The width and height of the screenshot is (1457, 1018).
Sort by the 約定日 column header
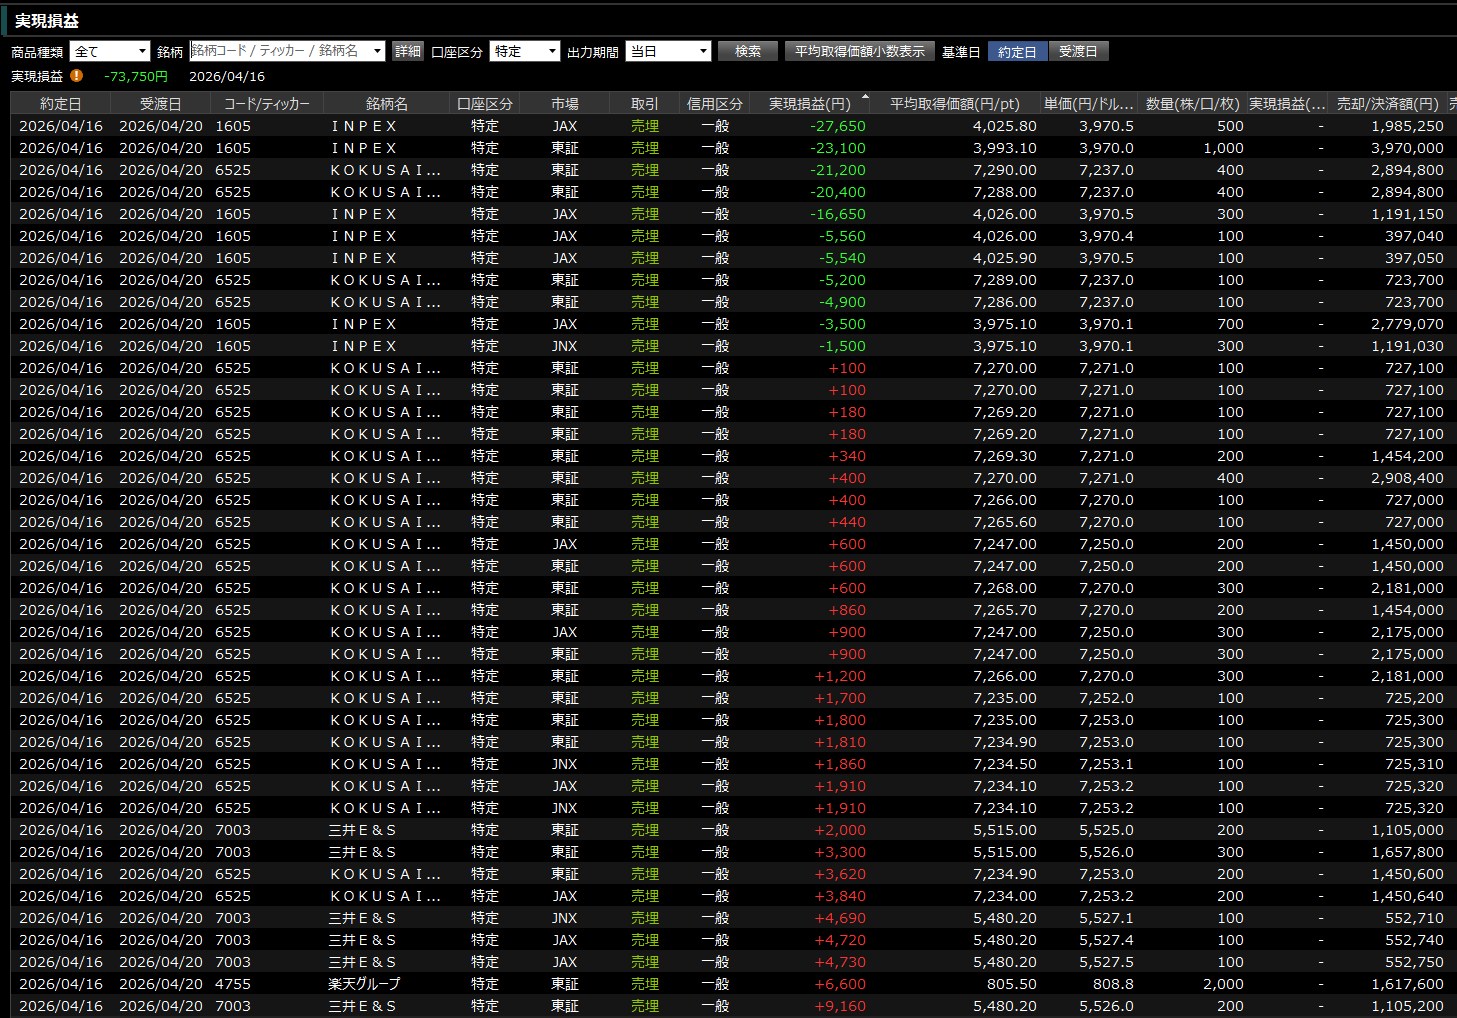(60, 104)
